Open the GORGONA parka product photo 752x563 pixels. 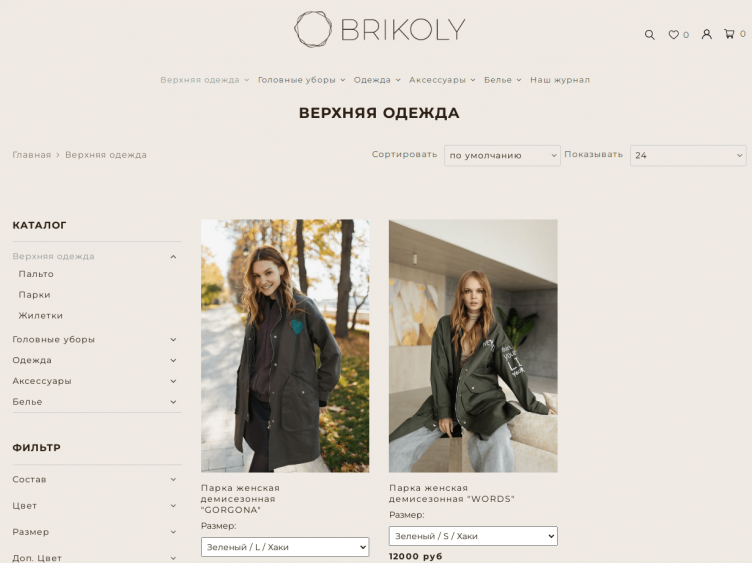click(x=285, y=346)
